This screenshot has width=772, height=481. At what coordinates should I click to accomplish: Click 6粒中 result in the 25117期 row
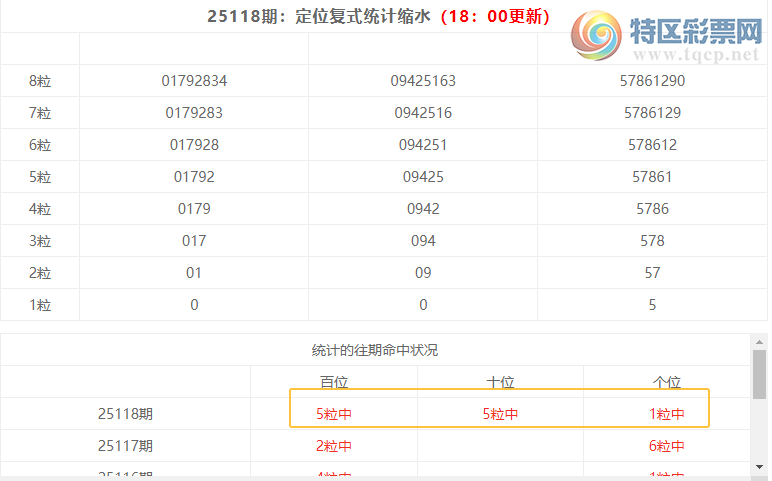(x=666, y=446)
